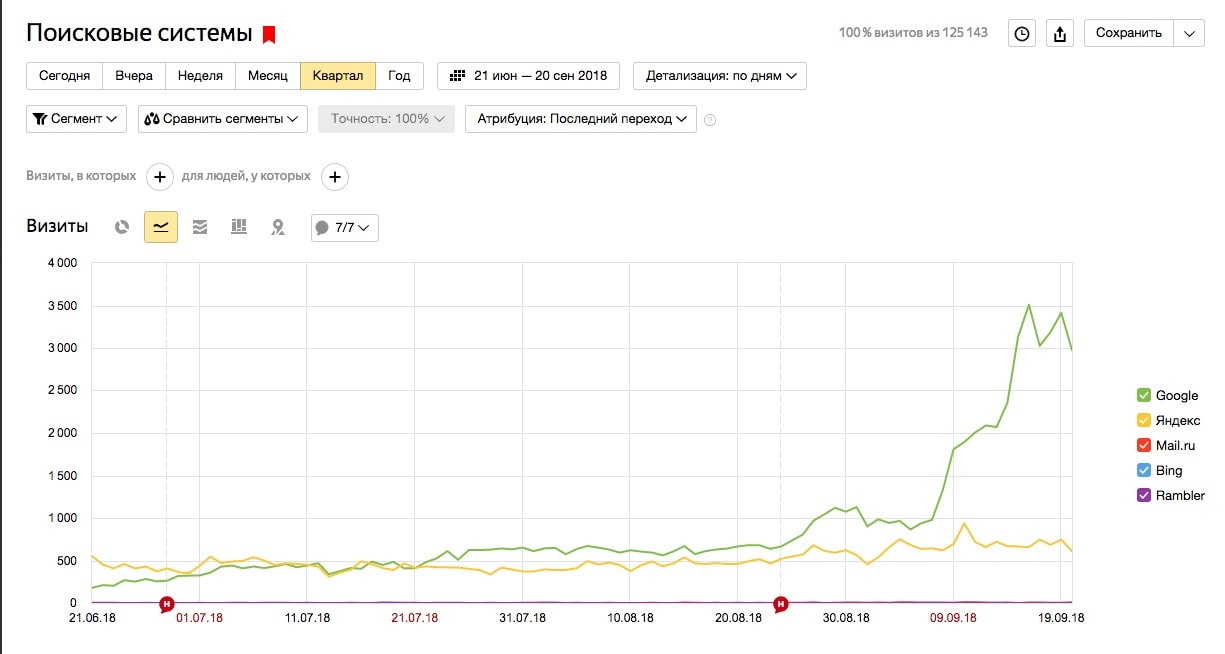Open the 21 июн — 20 сен 2018 date picker

pyautogui.click(x=528, y=76)
